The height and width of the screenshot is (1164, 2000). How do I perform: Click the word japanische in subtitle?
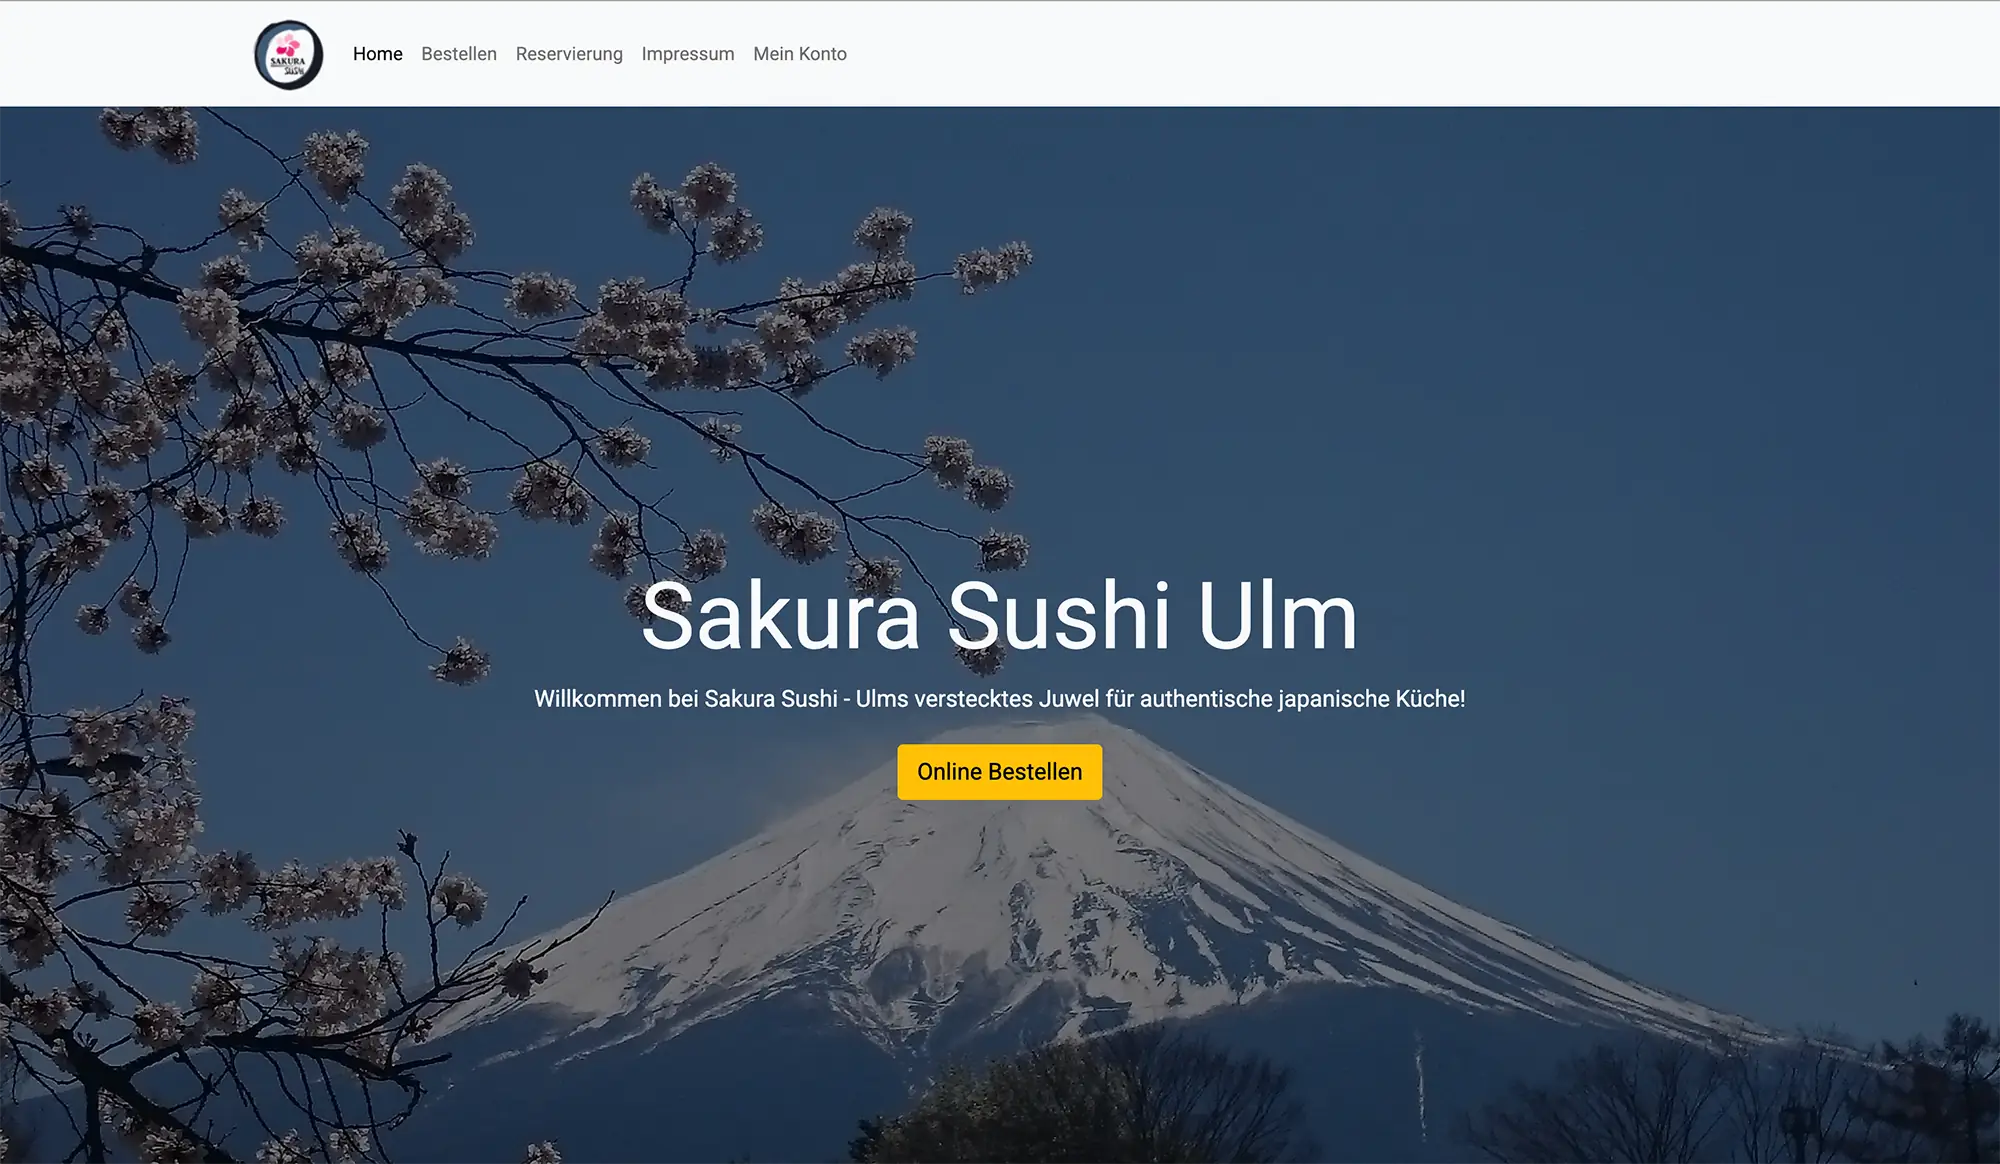[1332, 699]
